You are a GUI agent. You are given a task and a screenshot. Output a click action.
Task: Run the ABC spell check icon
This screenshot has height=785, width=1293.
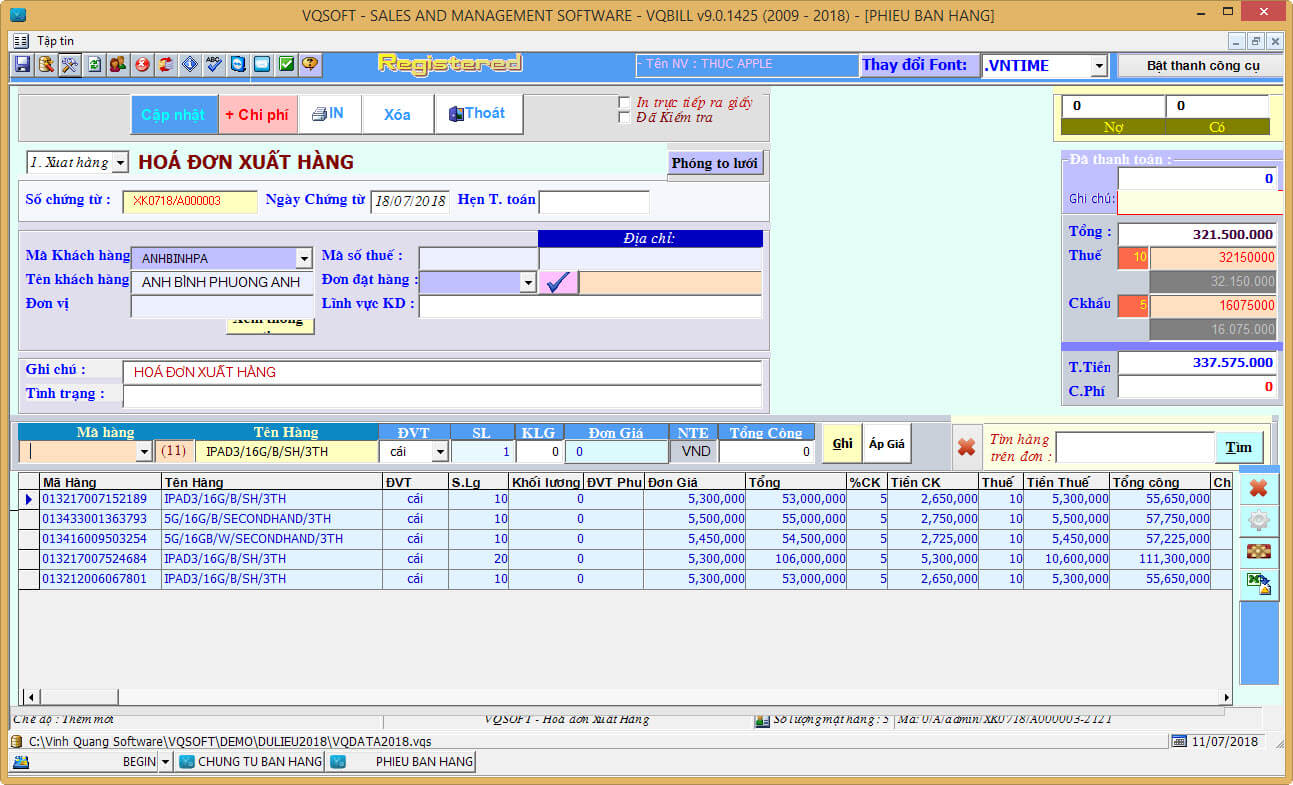(214, 64)
